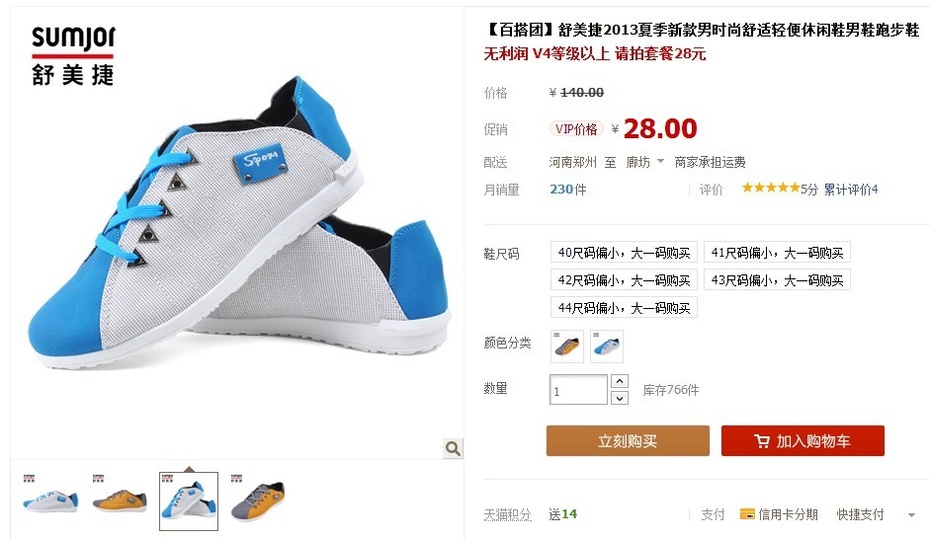Click the credit card installment icon
The image size is (930, 539).
pos(747,514)
